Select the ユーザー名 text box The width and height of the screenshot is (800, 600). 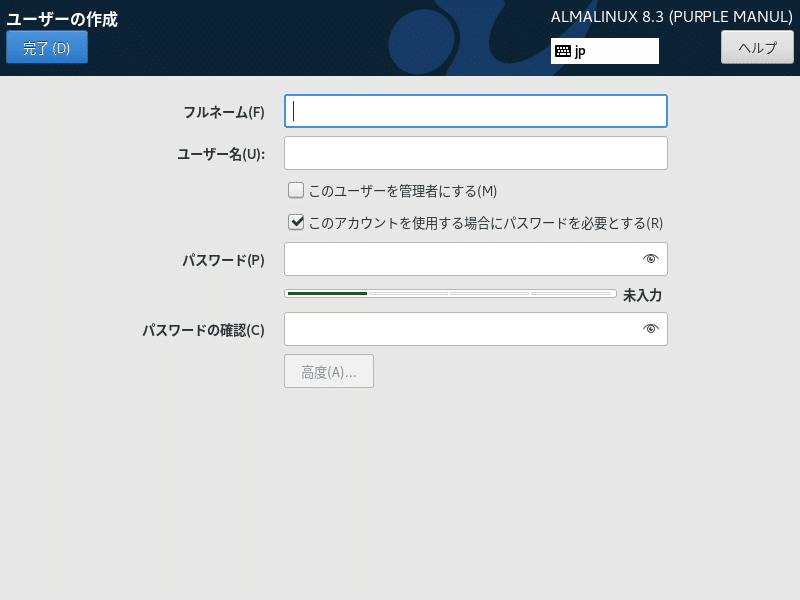tap(475, 152)
